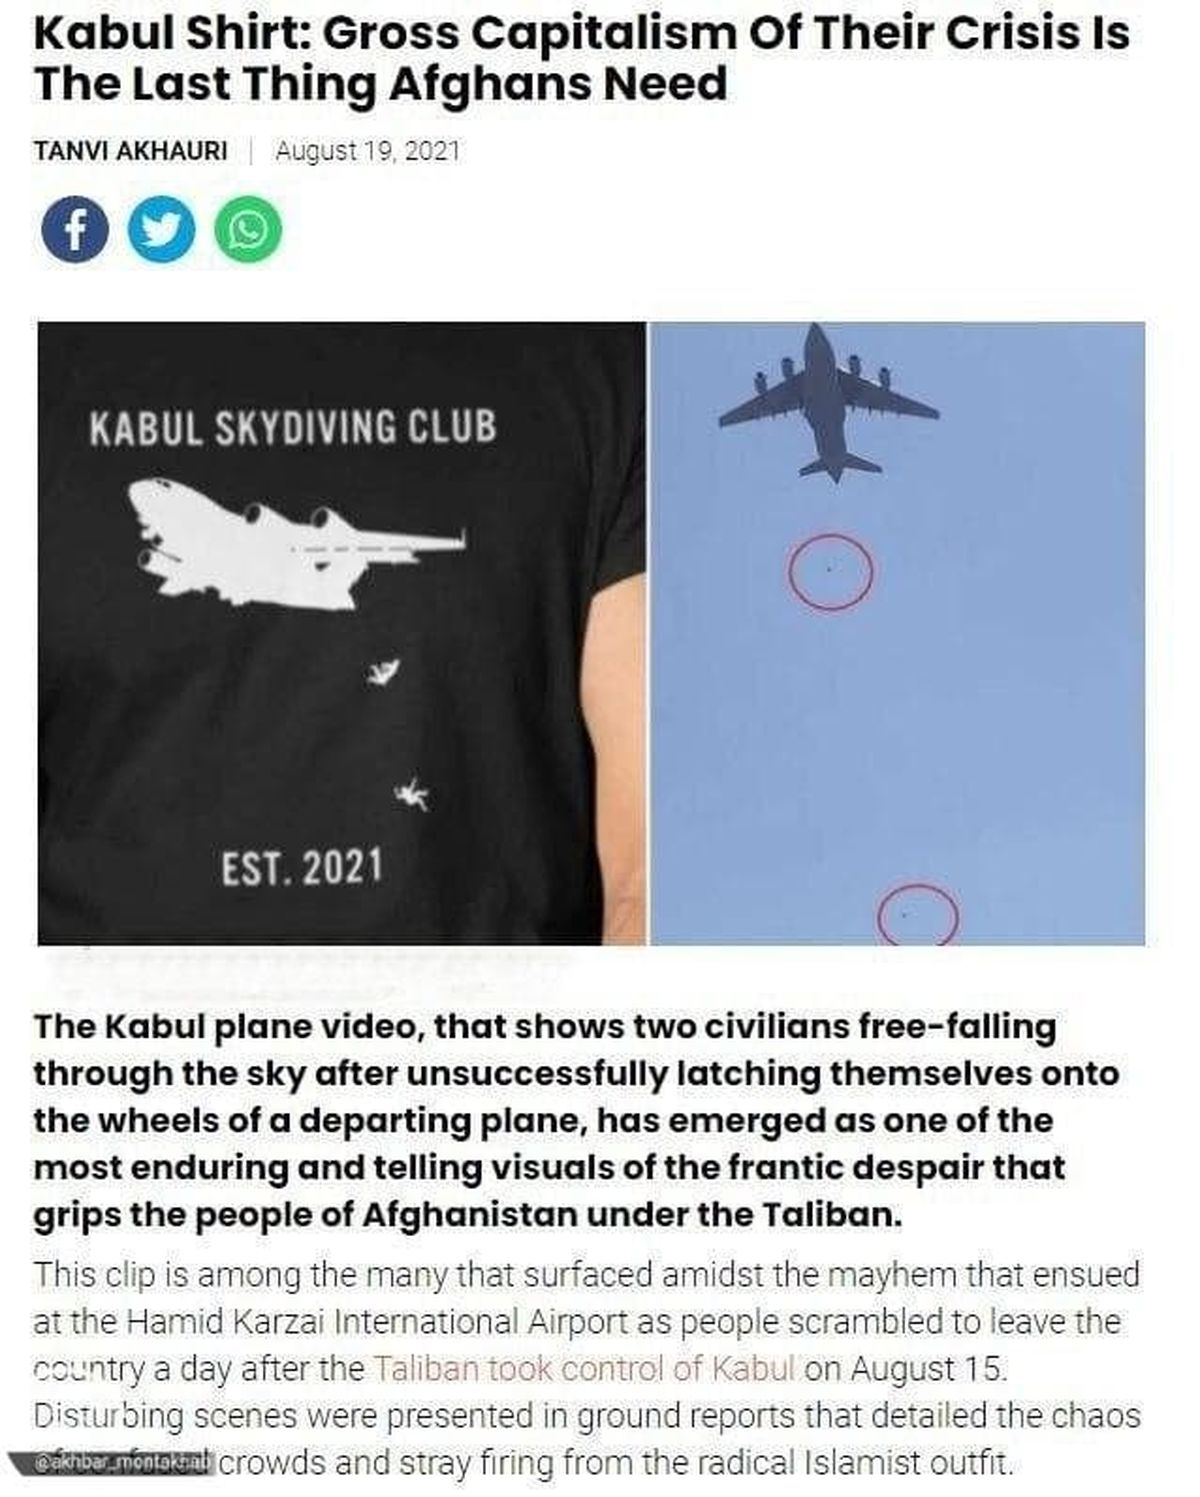Open the Kabul Skydiving Club shirt photo
This screenshot has width=1200, height=1497.
click(x=342, y=633)
